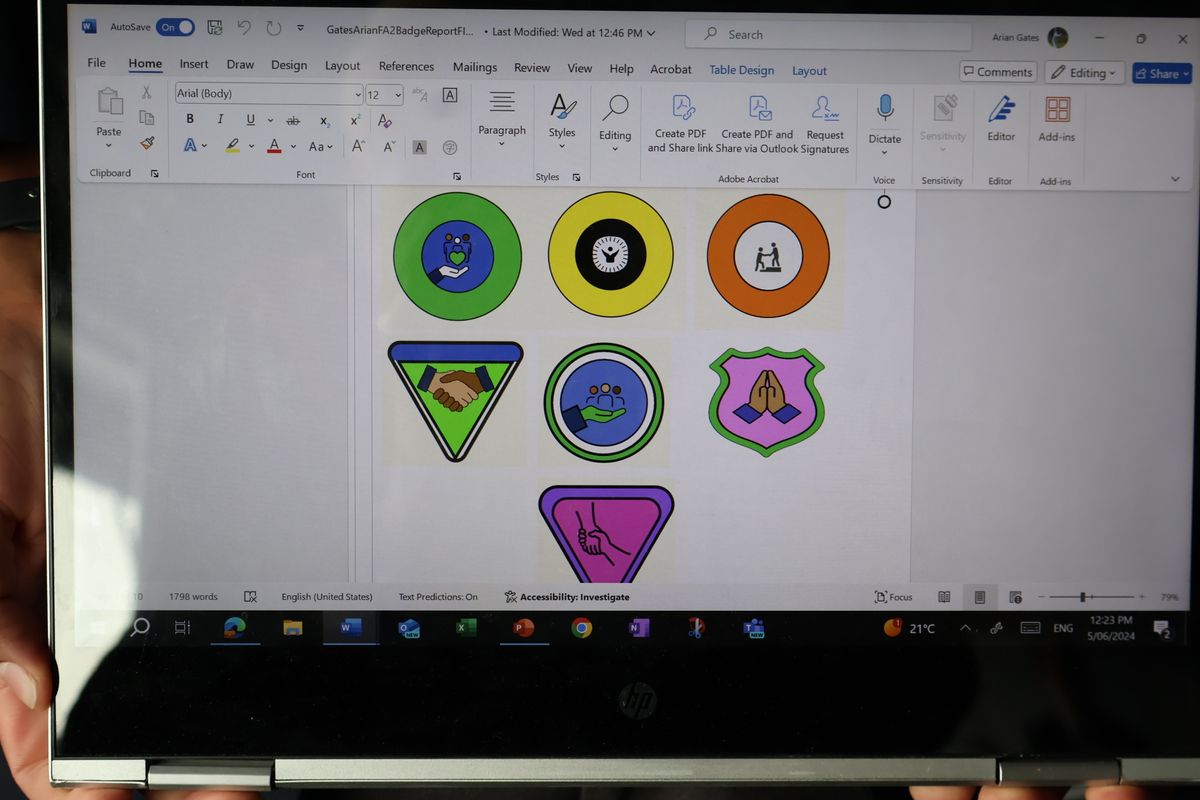Viewport: 1200px width, 800px height.
Task: Toggle bold formatting
Action: point(190,120)
